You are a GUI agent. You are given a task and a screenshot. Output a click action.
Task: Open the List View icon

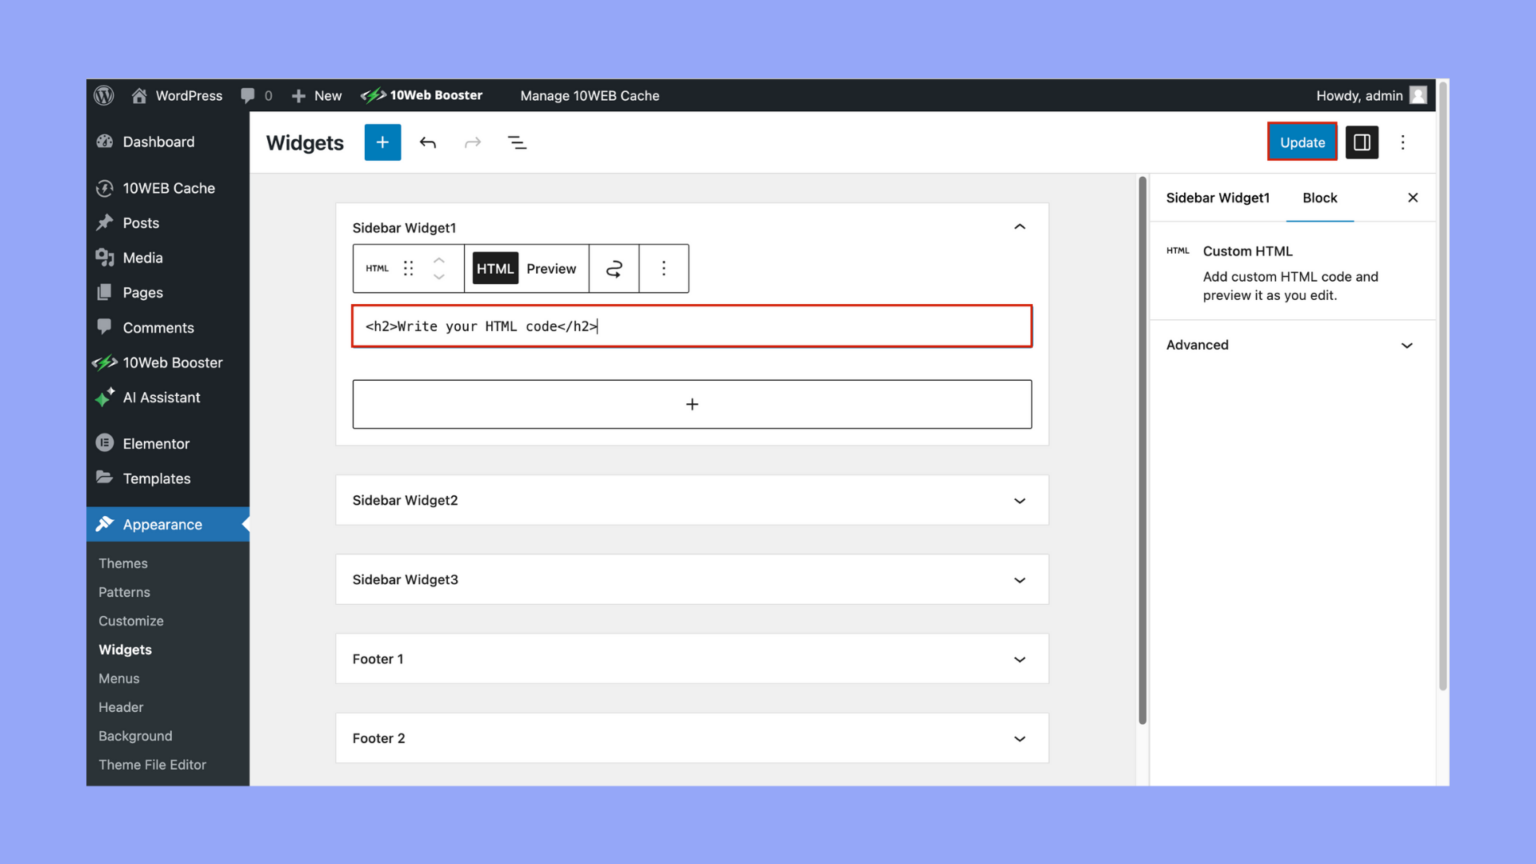[x=517, y=143]
